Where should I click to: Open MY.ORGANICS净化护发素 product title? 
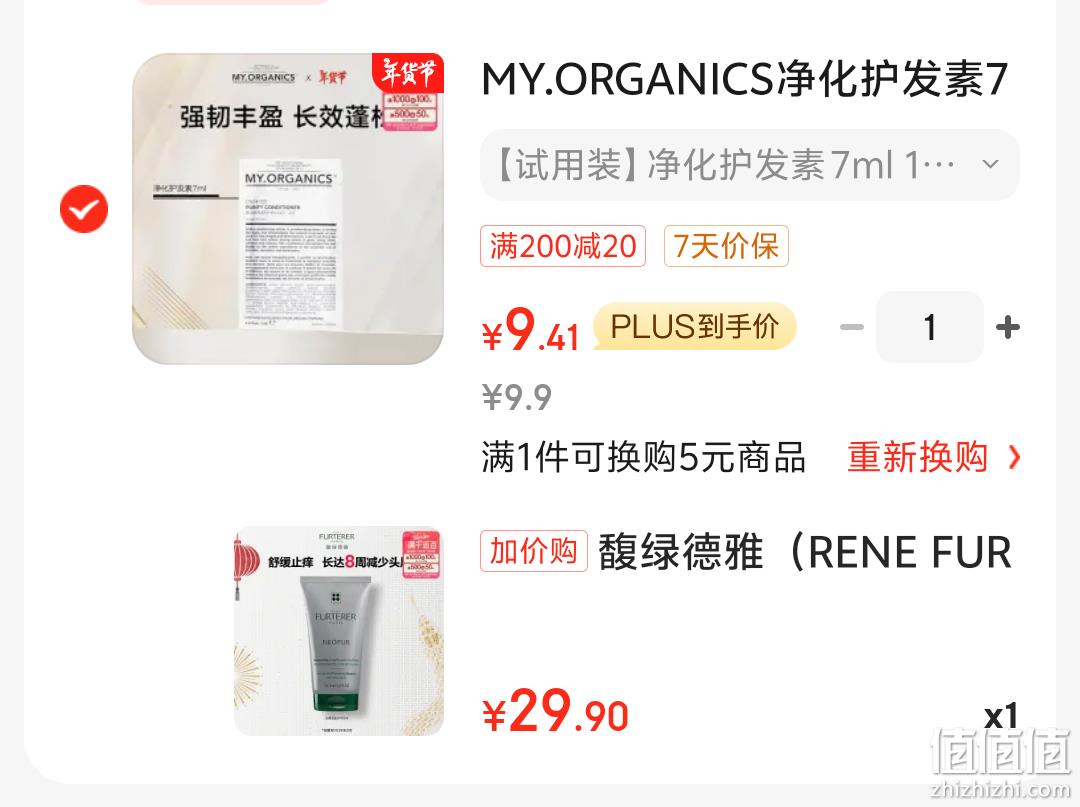tap(745, 79)
